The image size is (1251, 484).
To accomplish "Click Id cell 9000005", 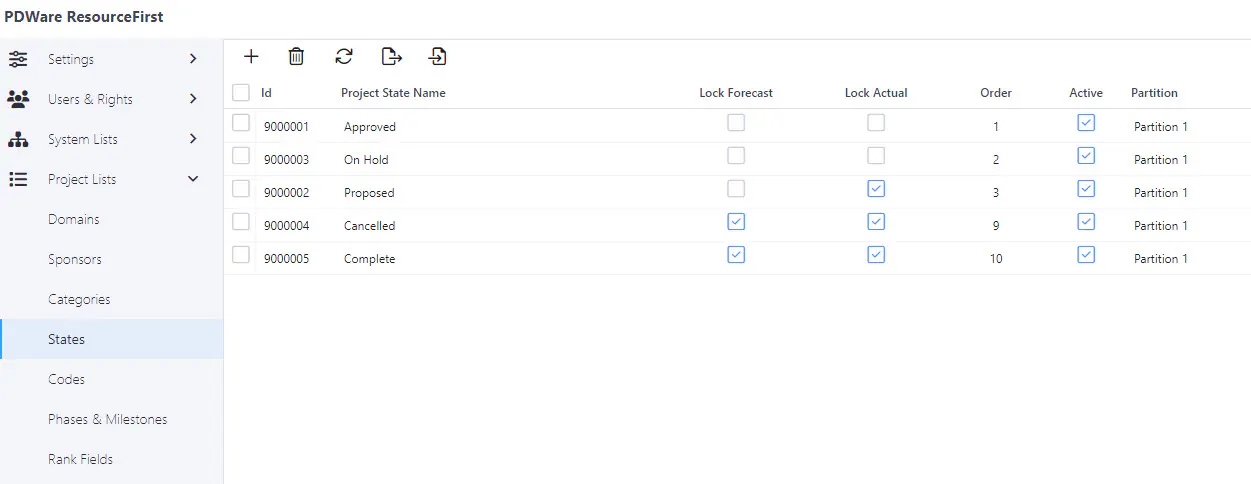I will click(286, 259).
